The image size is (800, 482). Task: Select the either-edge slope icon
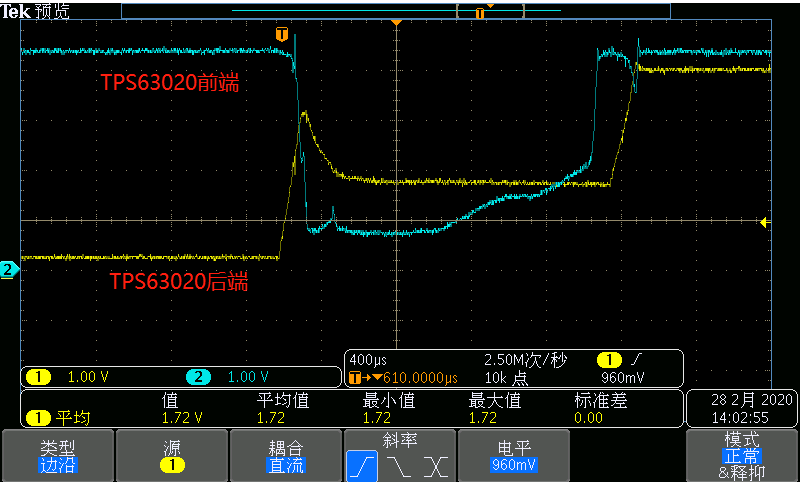tap(436, 466)
